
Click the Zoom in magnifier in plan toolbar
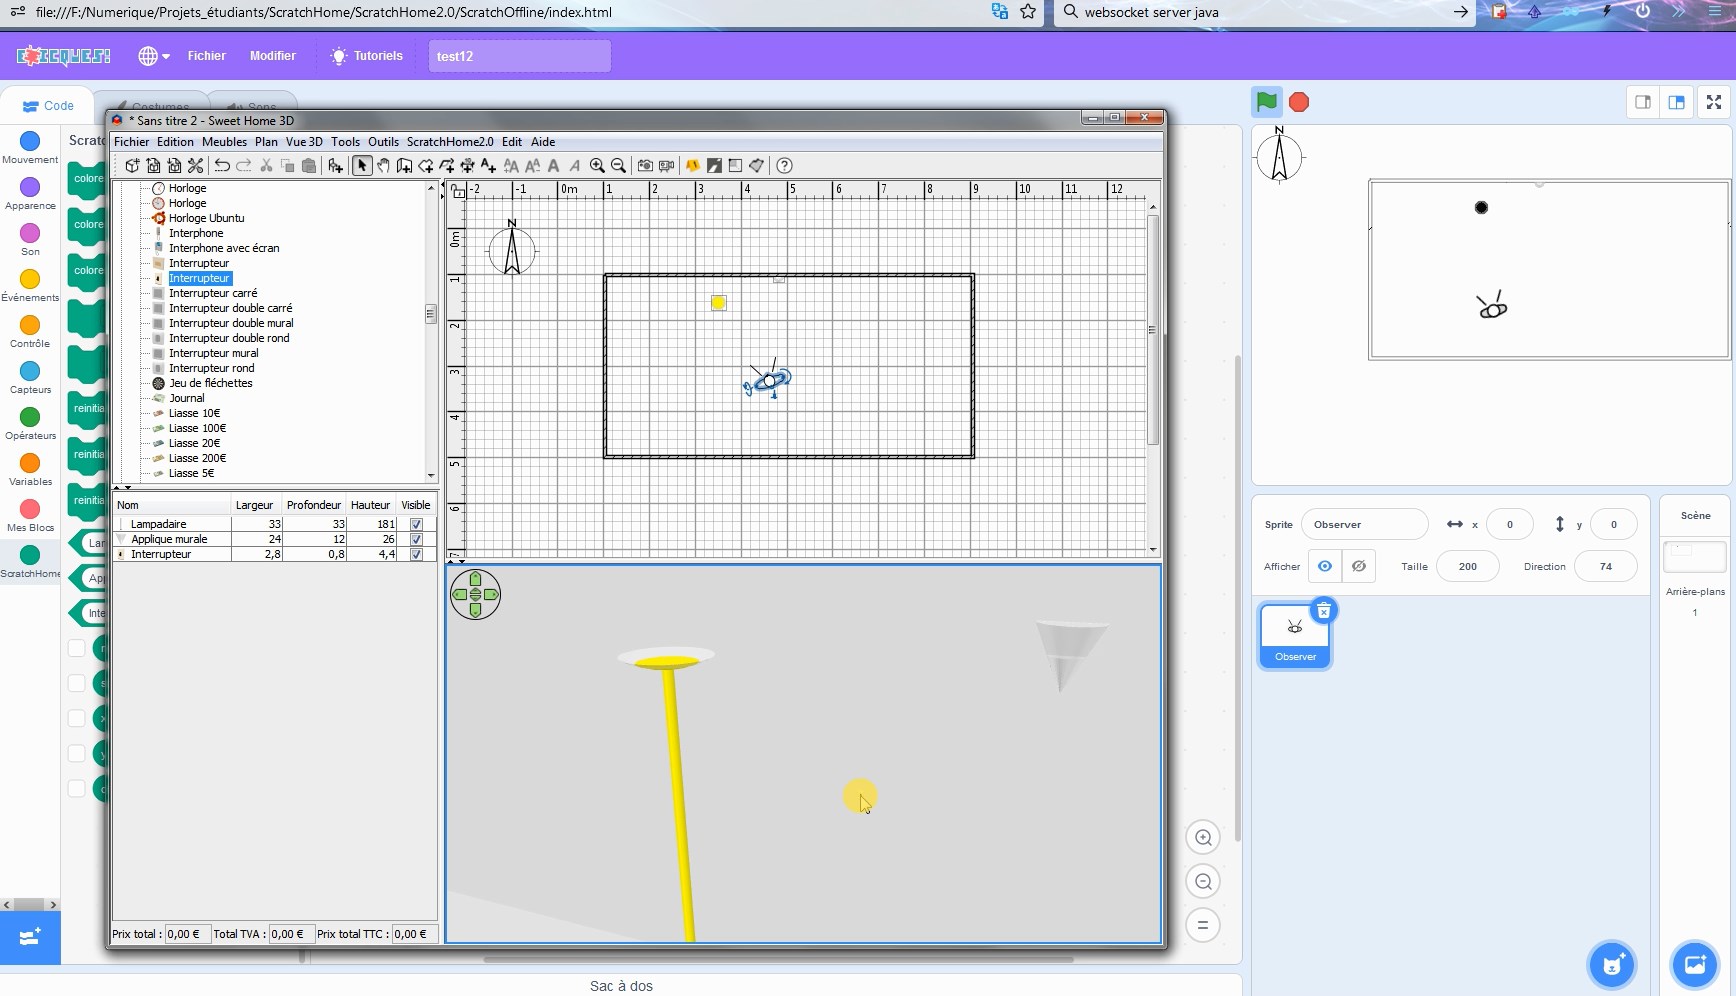click(x=597, y=166)
